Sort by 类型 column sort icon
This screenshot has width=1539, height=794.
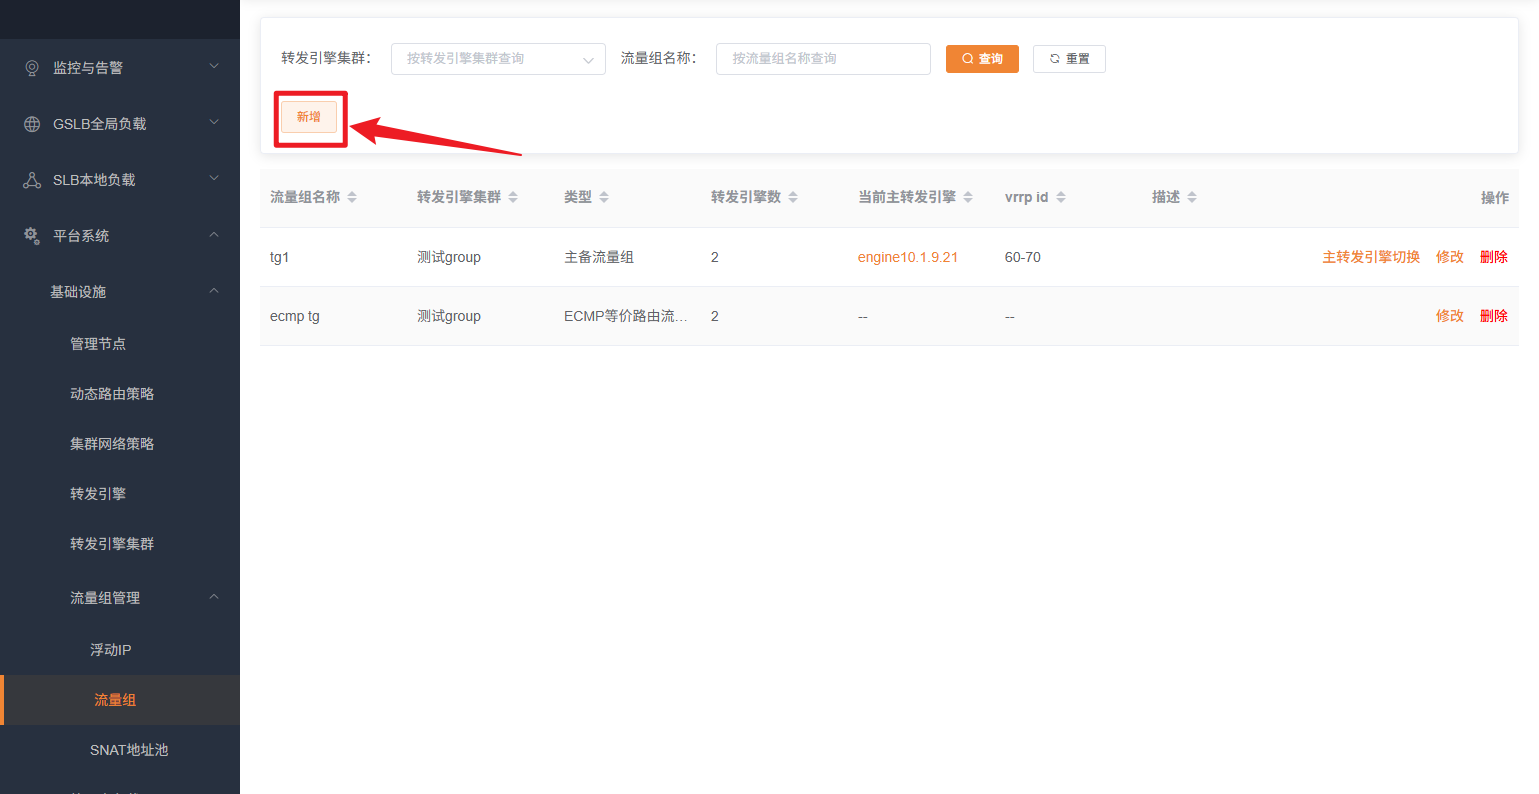pyautogui.click(x=604, y=198)
